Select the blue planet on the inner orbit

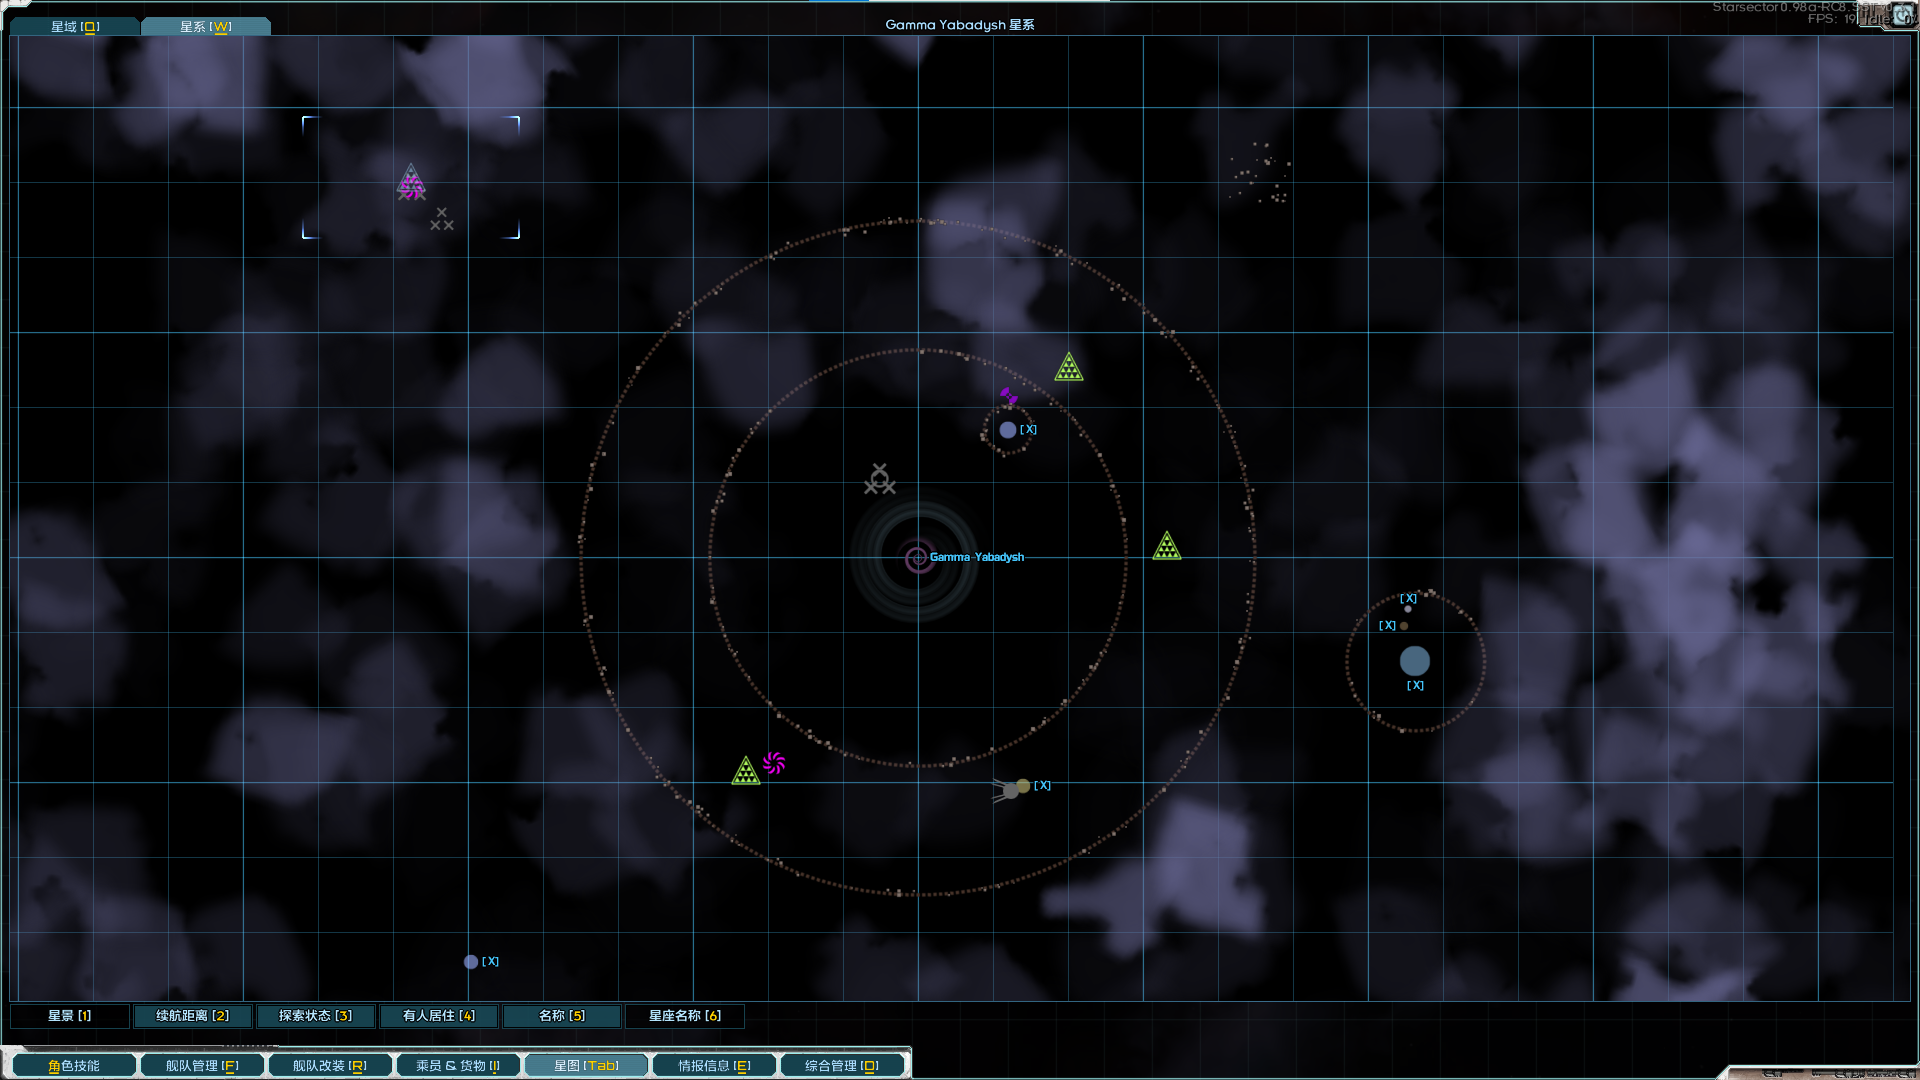[1008, 430]
